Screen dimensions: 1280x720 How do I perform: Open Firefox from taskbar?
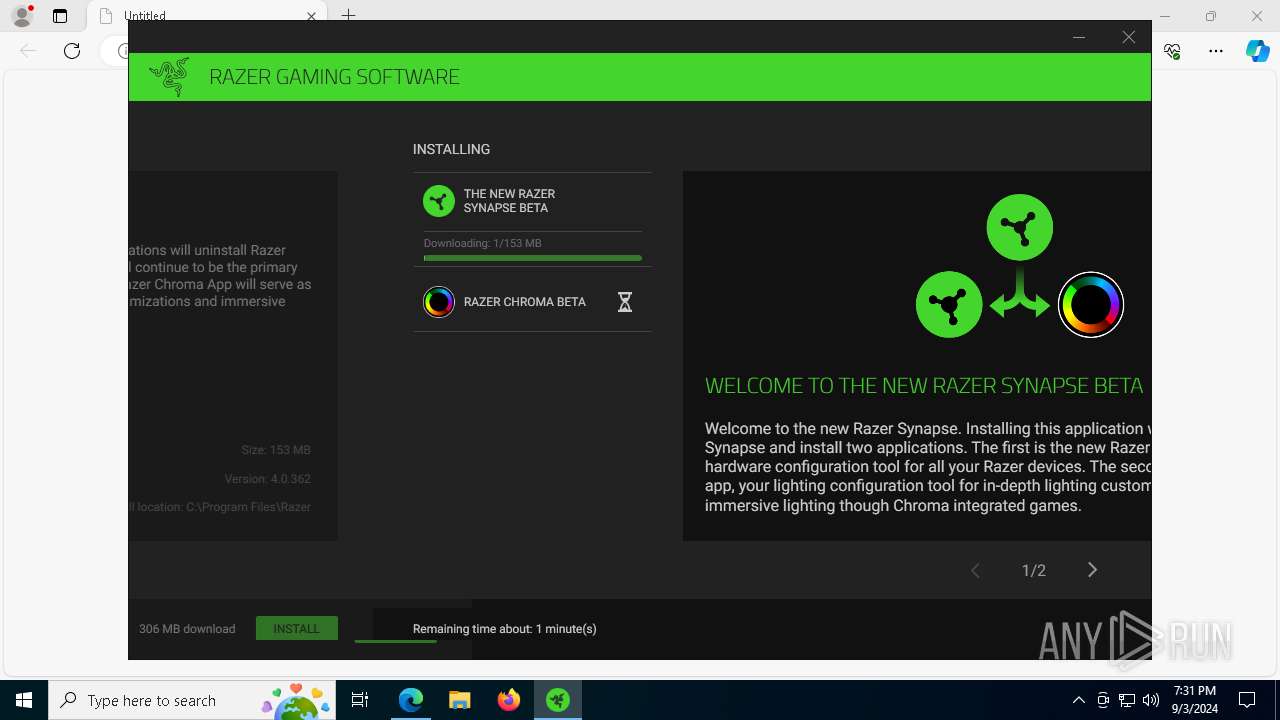pos(508,700)
